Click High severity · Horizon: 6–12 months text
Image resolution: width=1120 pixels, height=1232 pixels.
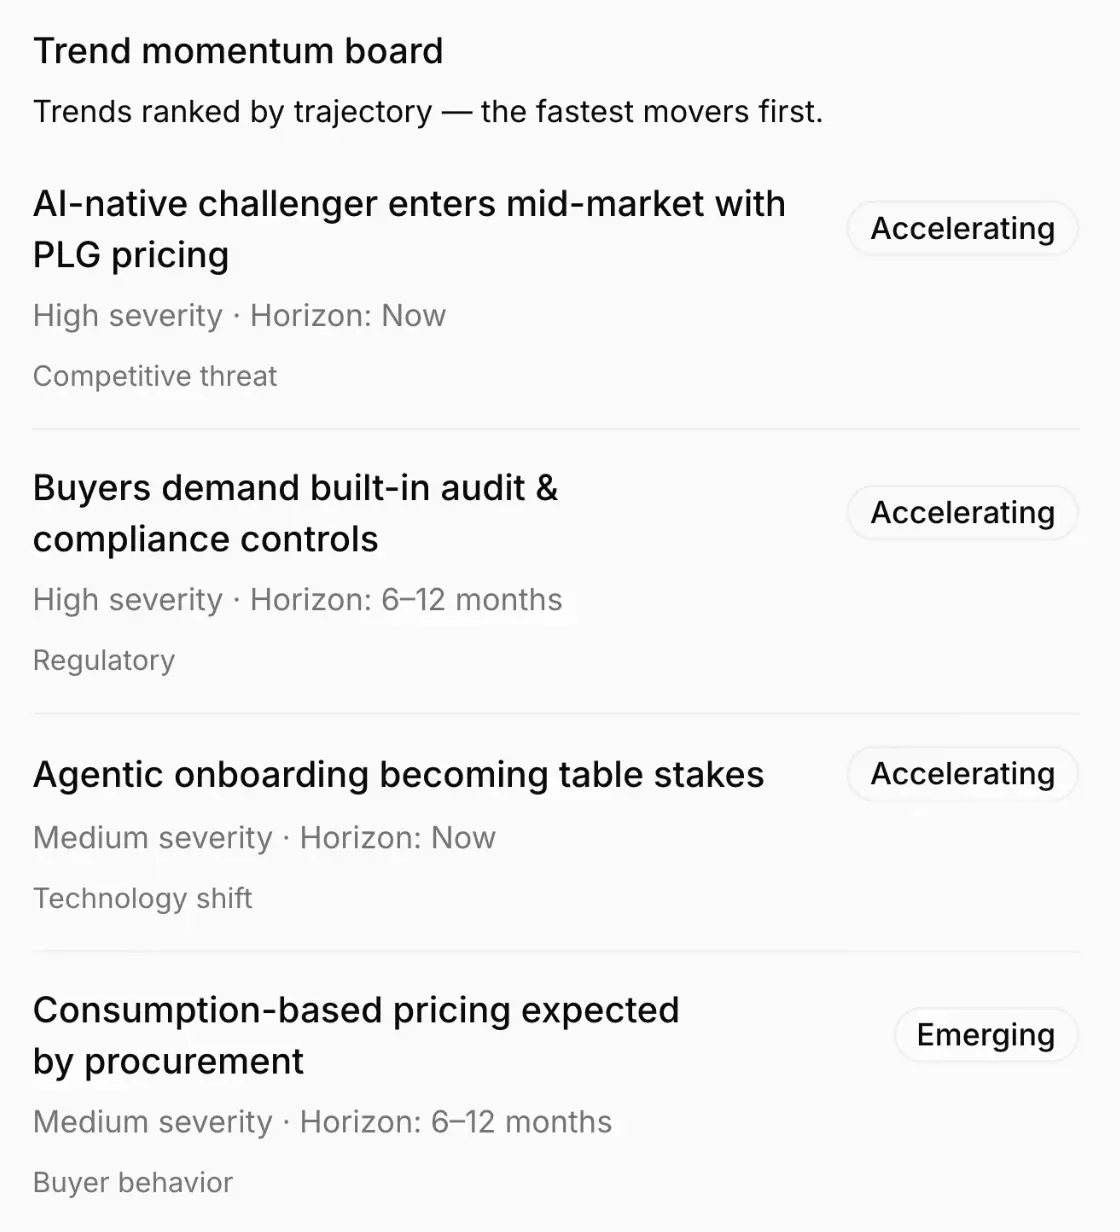[x=298, y=600]
